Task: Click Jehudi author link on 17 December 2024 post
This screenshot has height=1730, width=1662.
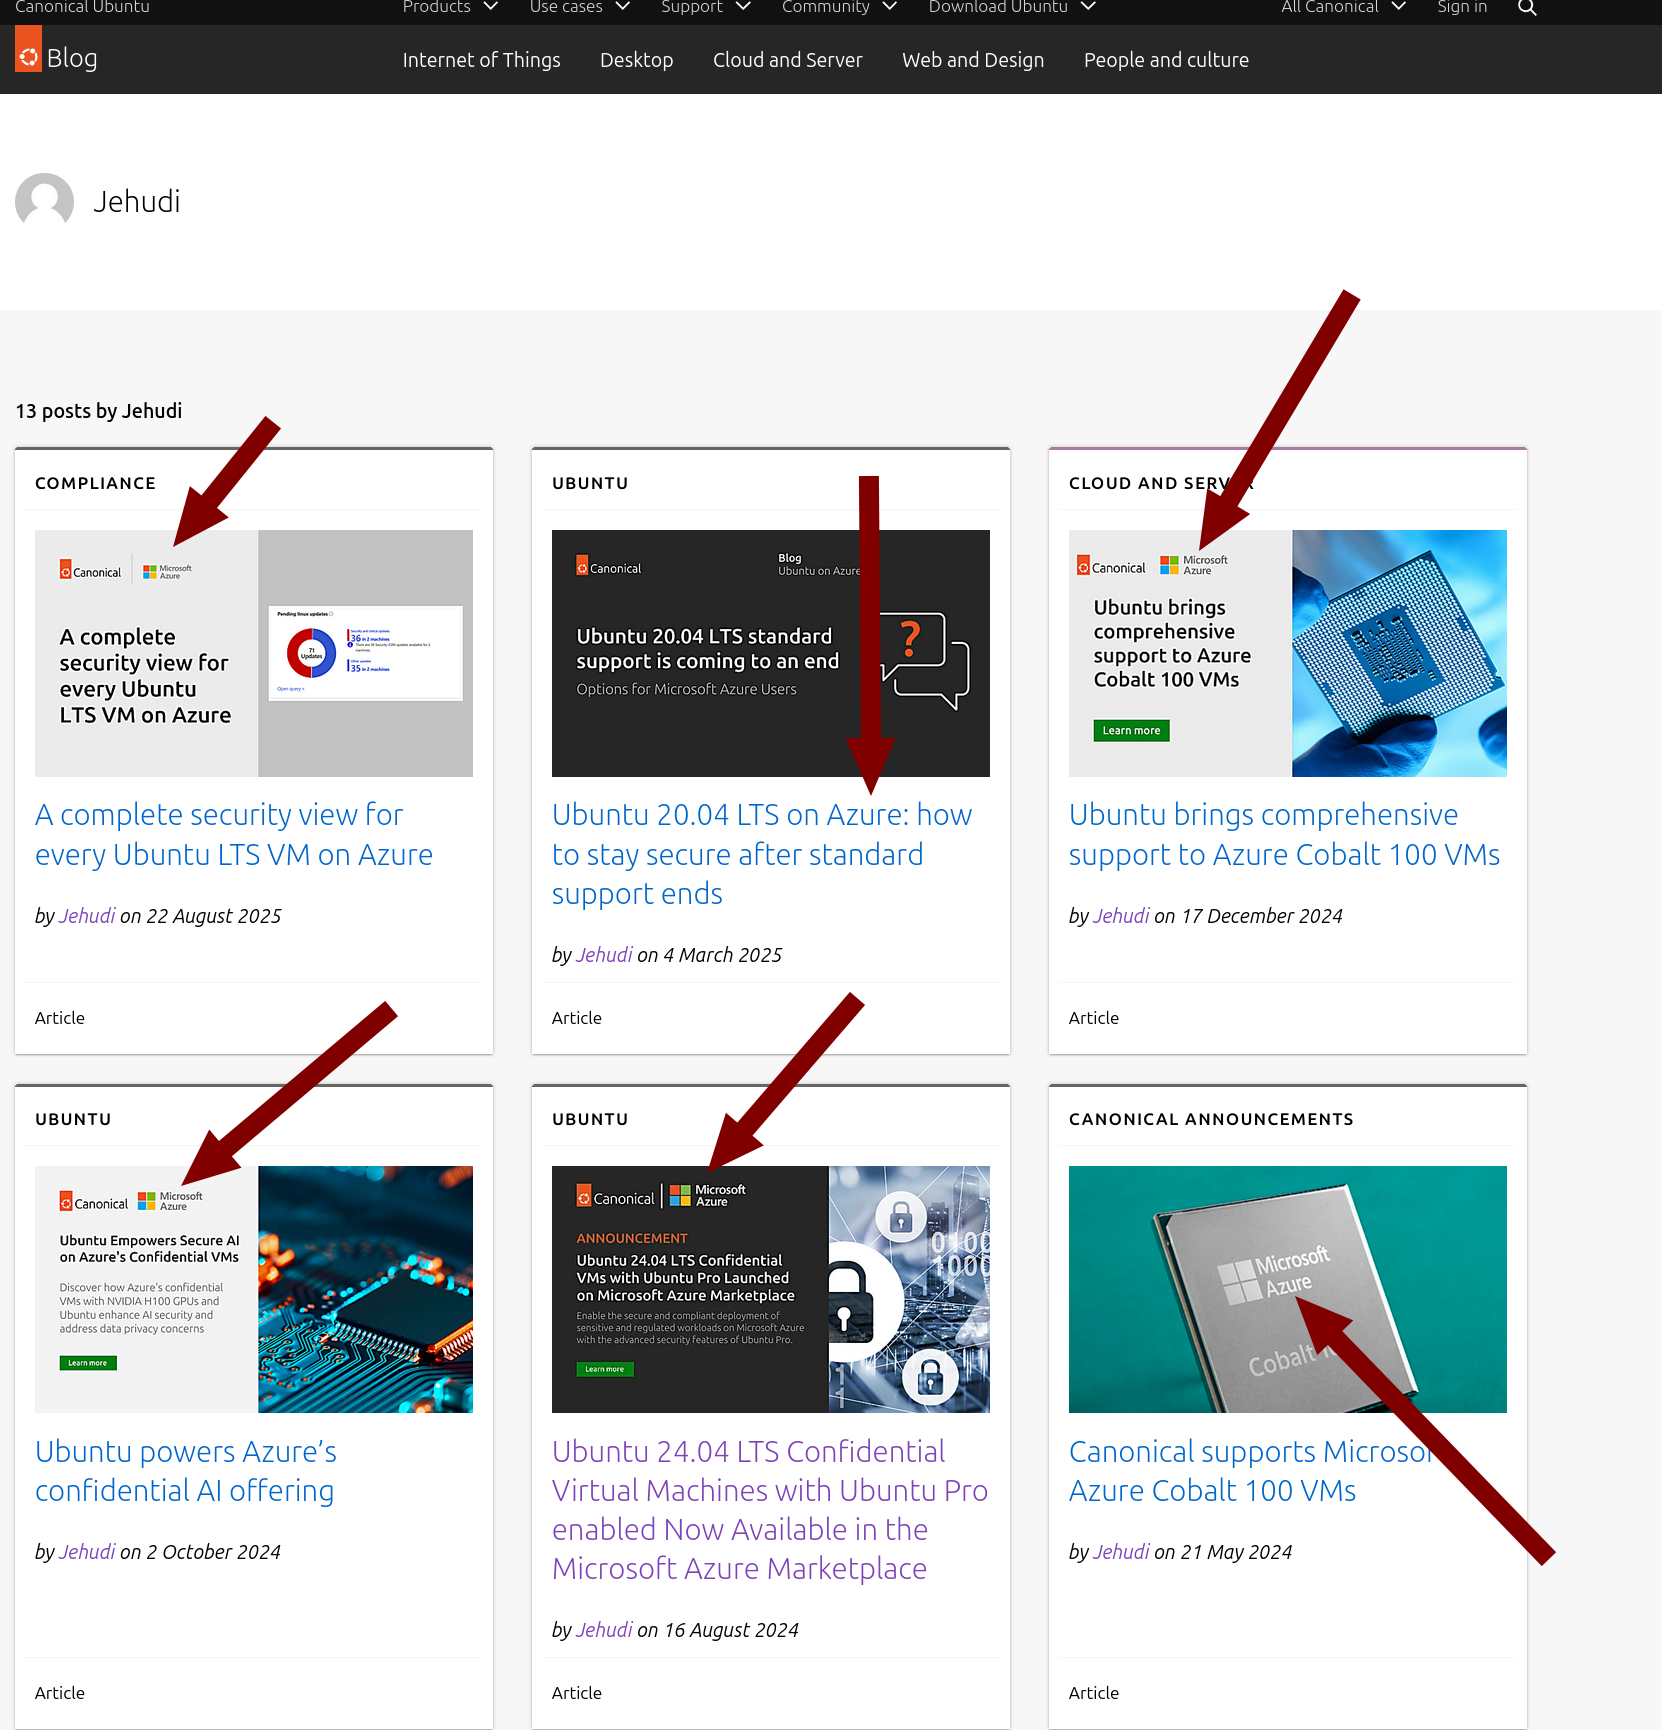Action: (1122, 916)
